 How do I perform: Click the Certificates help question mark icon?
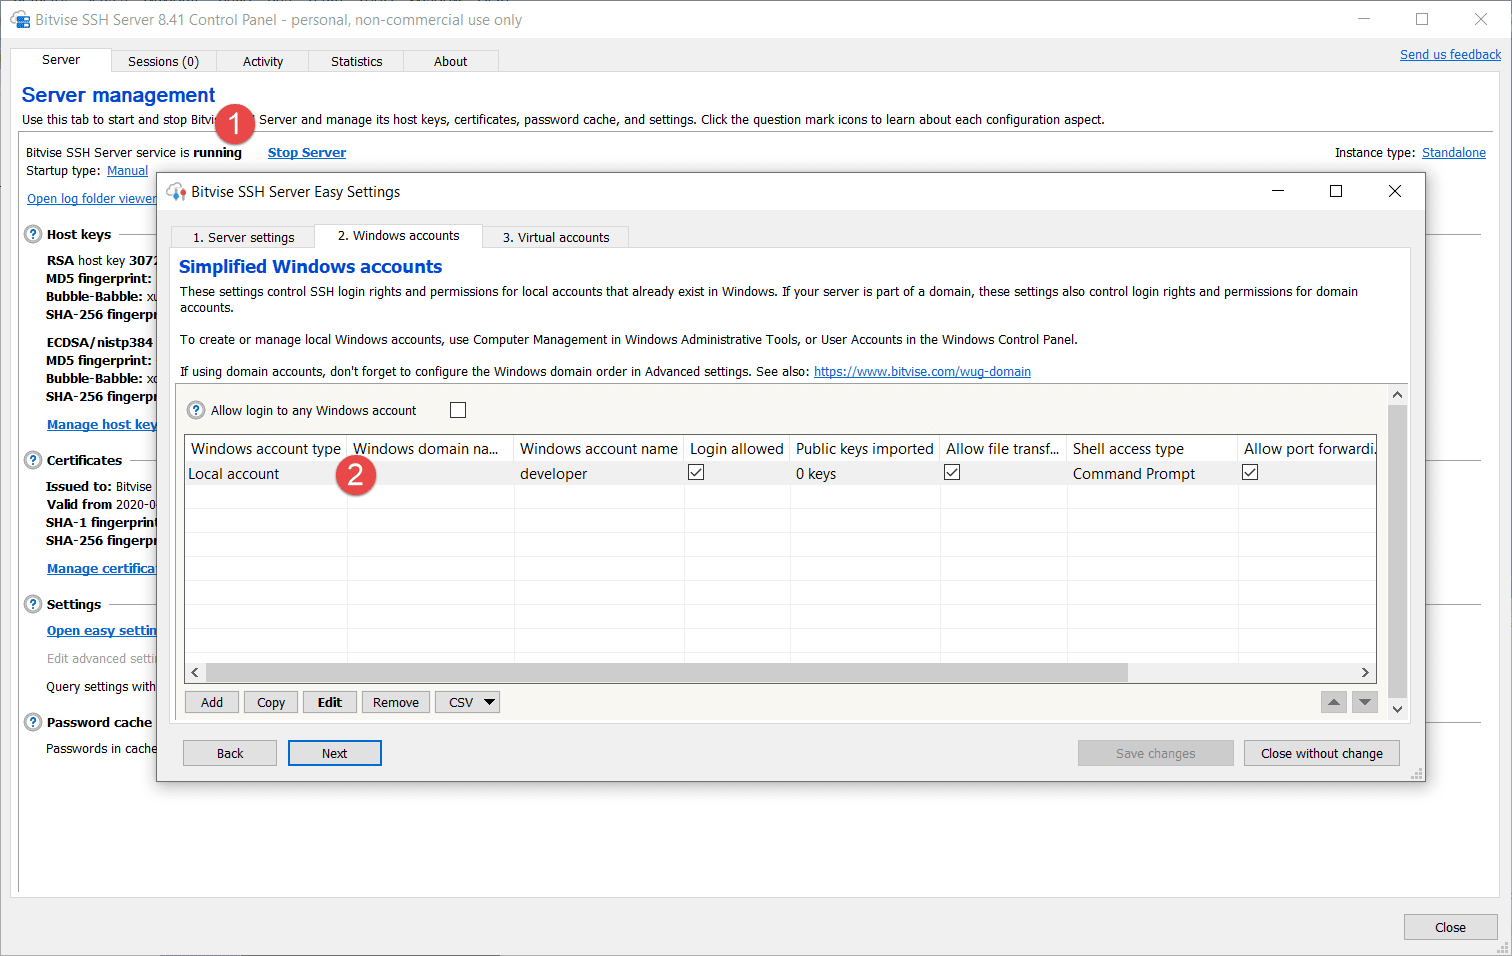pyautogui.click(x=33, y=460)
